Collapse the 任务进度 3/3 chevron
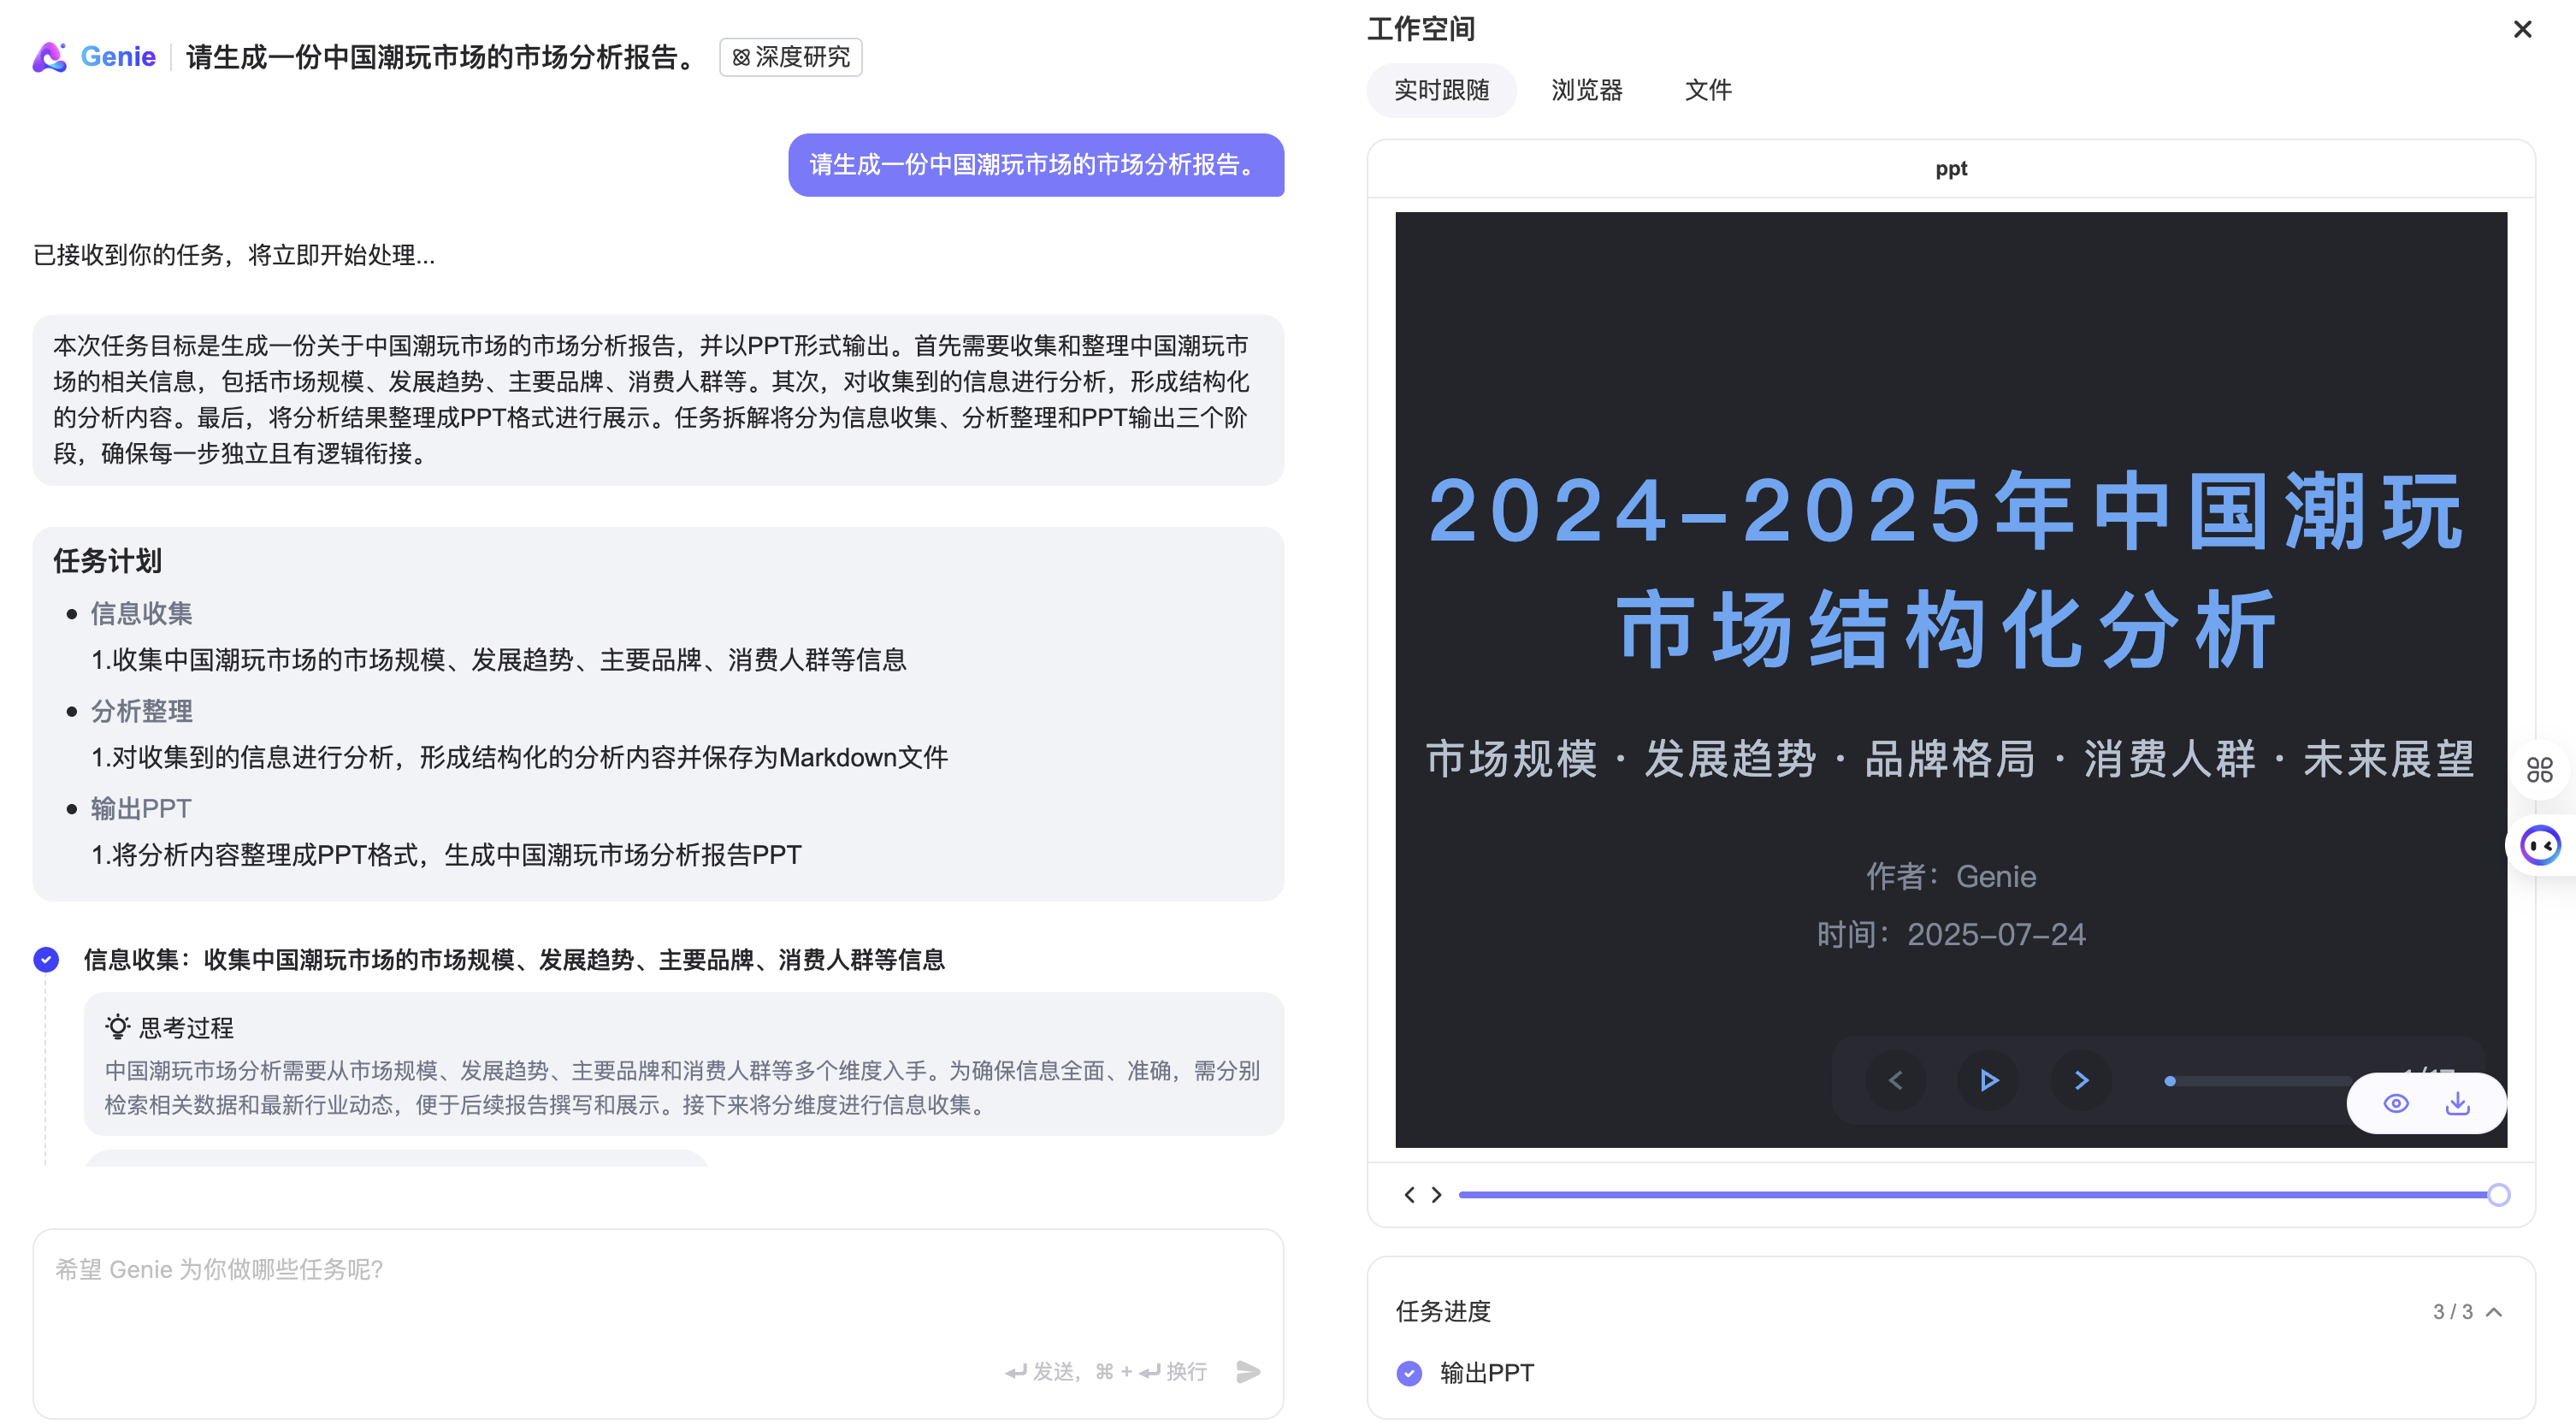Viewport: 2576px width, 1425px height. (x=2494, y=1311)
